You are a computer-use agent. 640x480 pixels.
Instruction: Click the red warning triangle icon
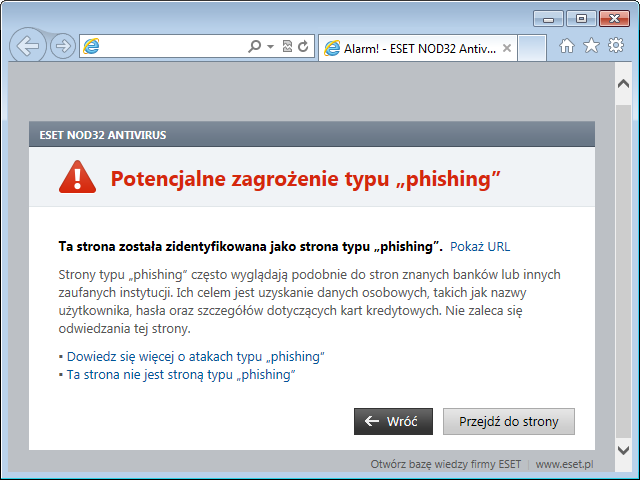pyautogui.click(x=78, y=177)
